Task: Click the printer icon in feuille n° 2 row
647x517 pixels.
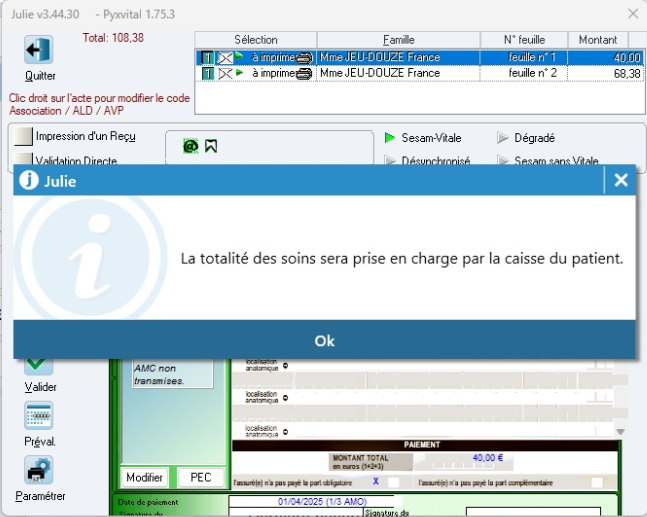Action: pos(303,73)
